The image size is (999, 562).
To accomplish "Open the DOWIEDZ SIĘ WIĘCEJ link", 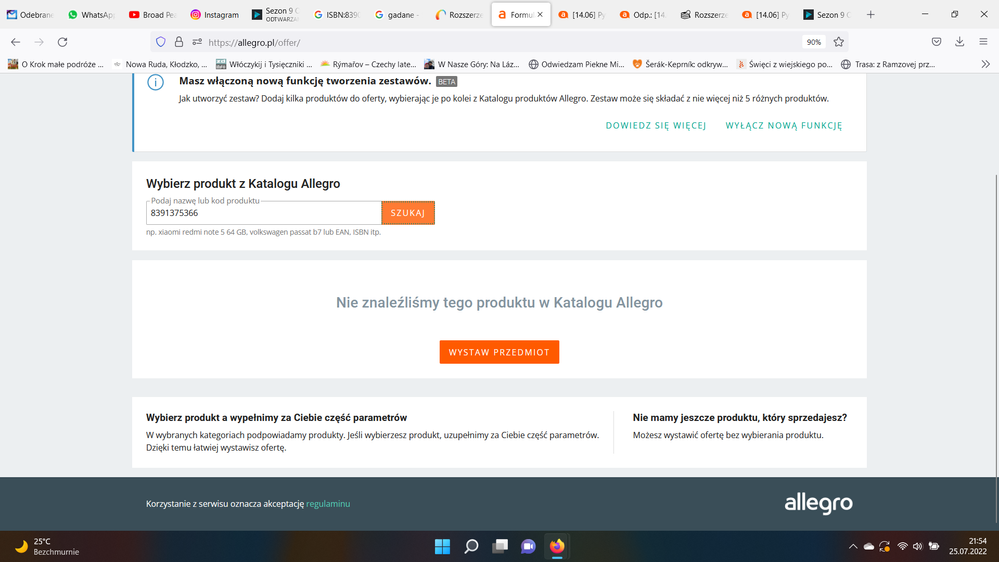I will (656, 126).
